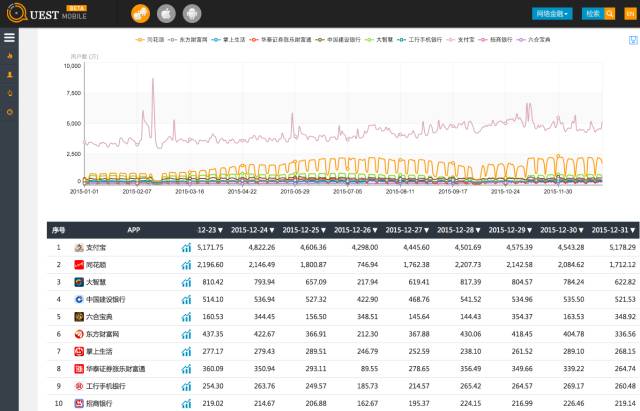Sort by the 2015-12-28 column arrow
Screen dimensions: 640x411
(x=478, y=230)
